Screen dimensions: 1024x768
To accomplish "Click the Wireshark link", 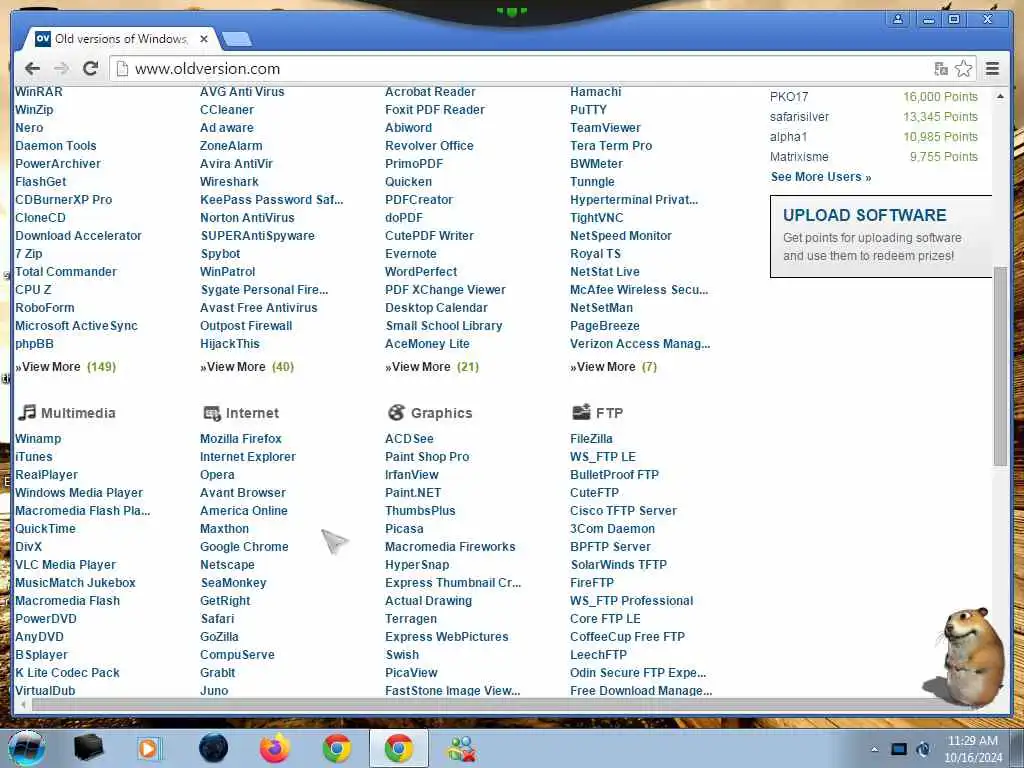I will click(229, 182).
